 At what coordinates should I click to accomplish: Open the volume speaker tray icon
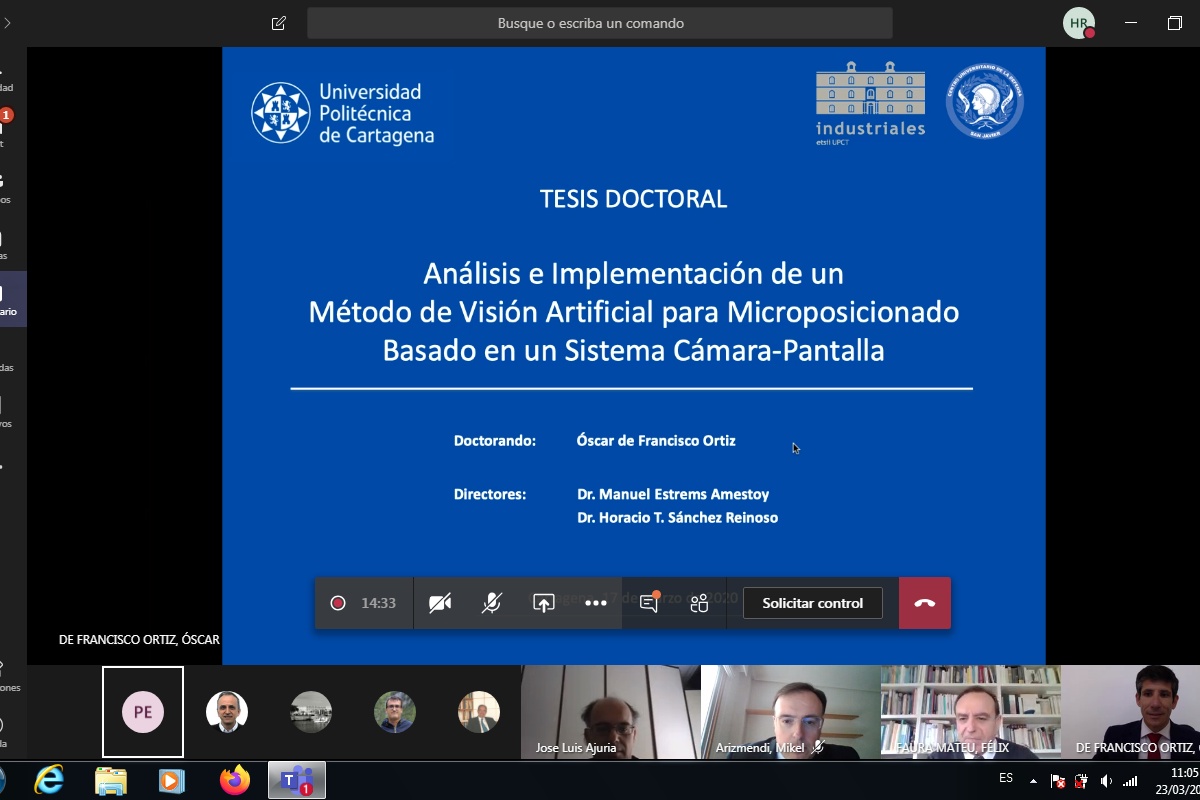(1105, 781)
